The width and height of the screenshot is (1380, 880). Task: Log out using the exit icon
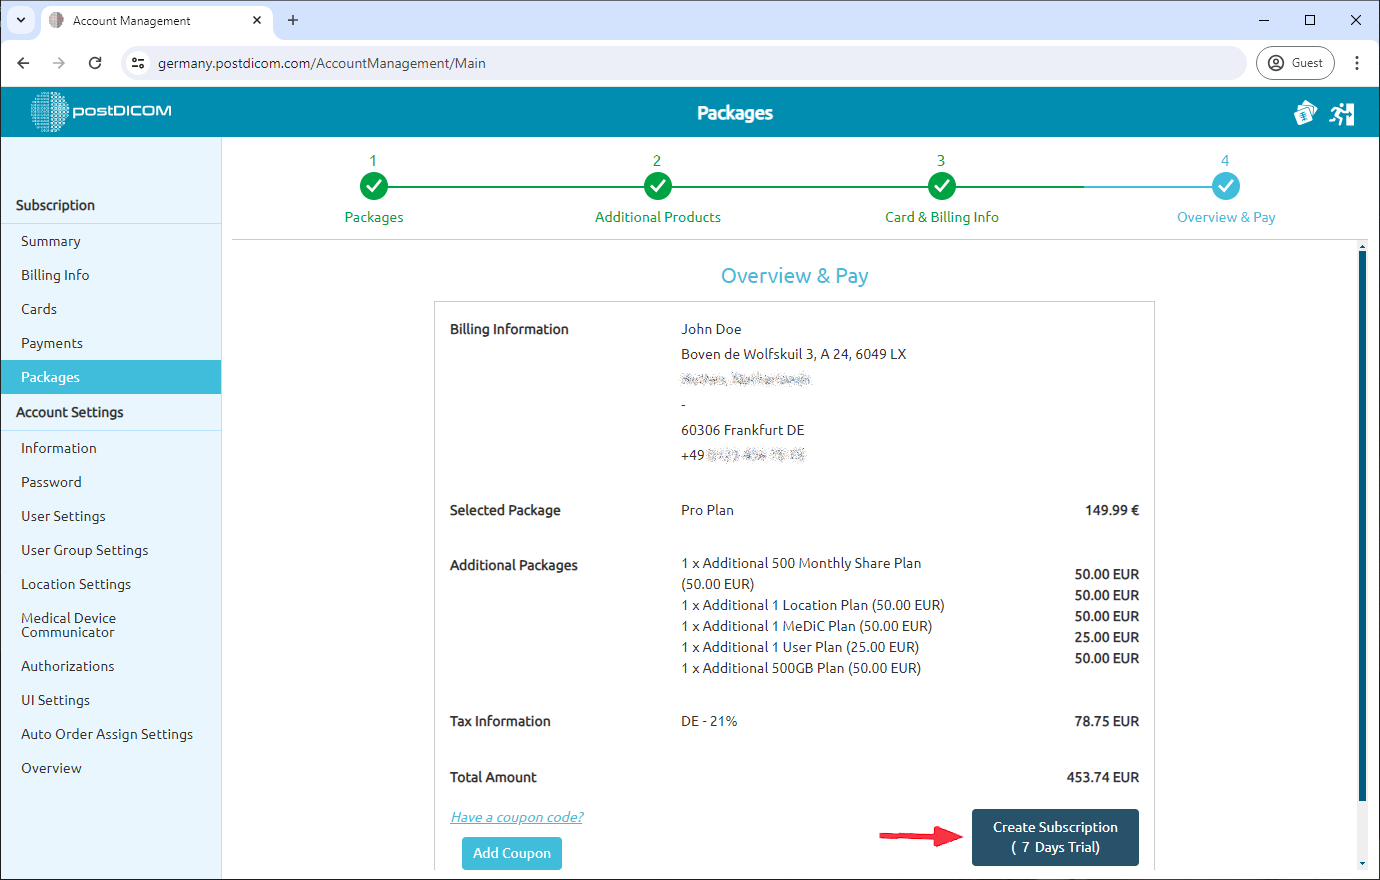pos(1343,113)
